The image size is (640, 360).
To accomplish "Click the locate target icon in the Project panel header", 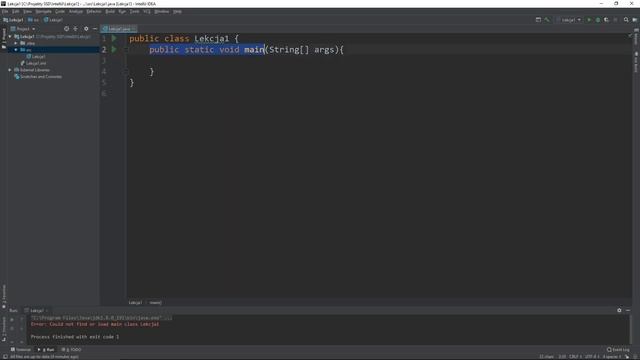I will point(67,29).
